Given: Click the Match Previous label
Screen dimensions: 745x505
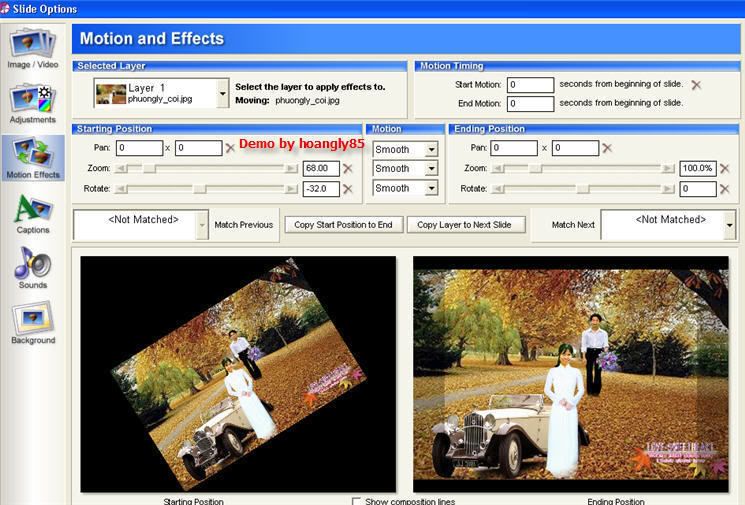Looking at the screenshot, I should (244, 225).
